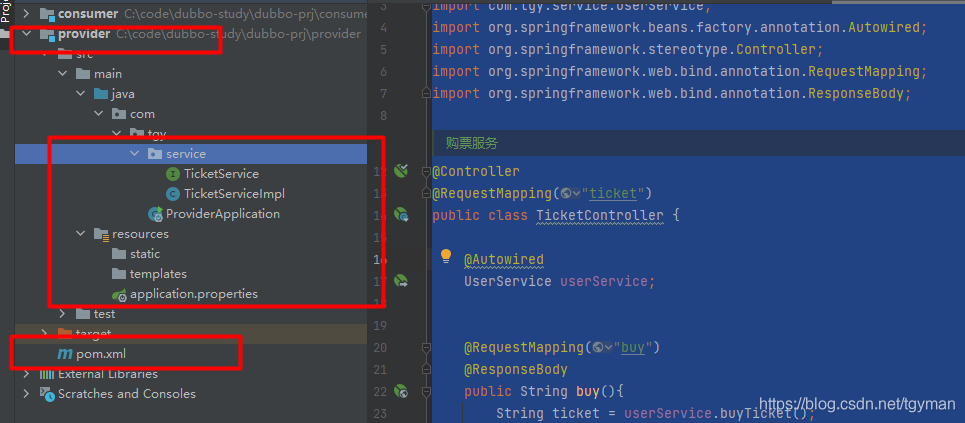Click the gutter icon on the TicketController class line

point(401,215)
